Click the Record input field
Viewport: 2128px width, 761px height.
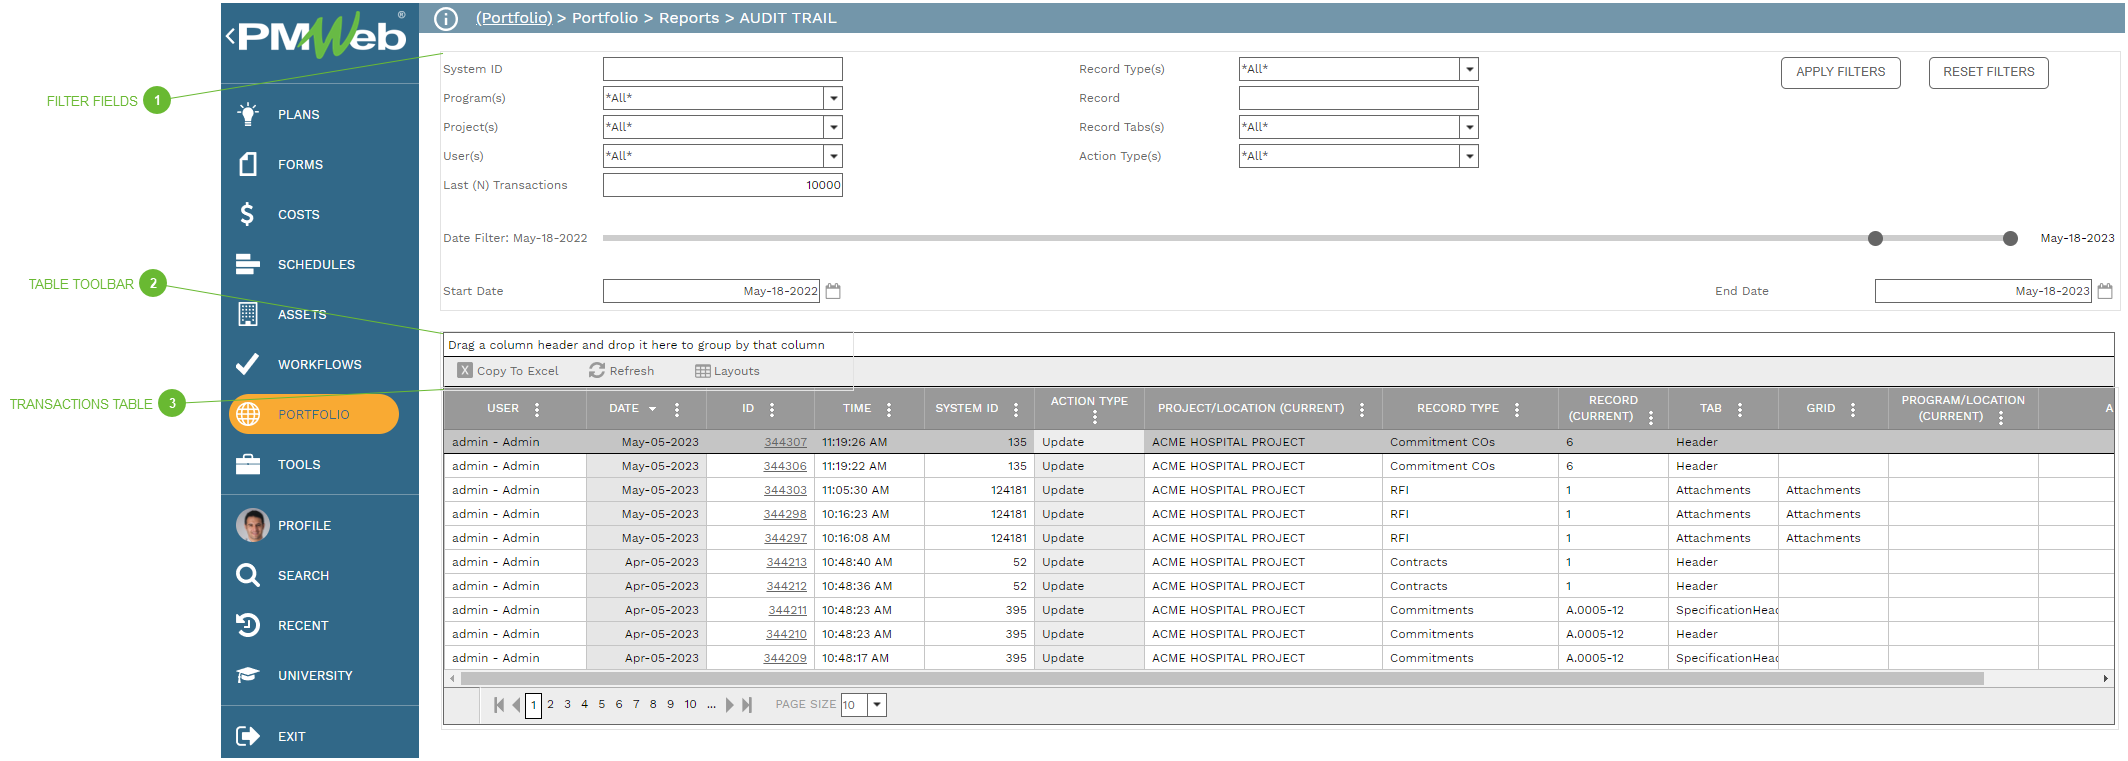pos(1358,98)
